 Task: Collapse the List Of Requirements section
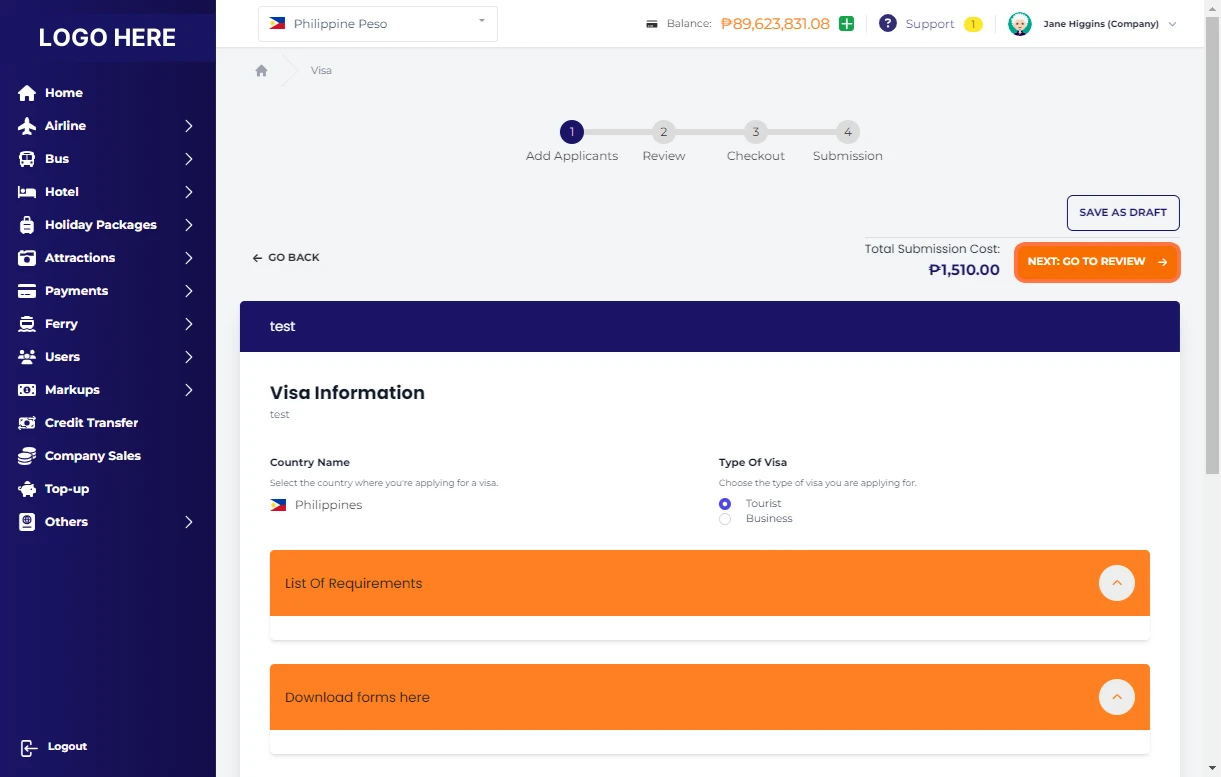pos(1116,583)
